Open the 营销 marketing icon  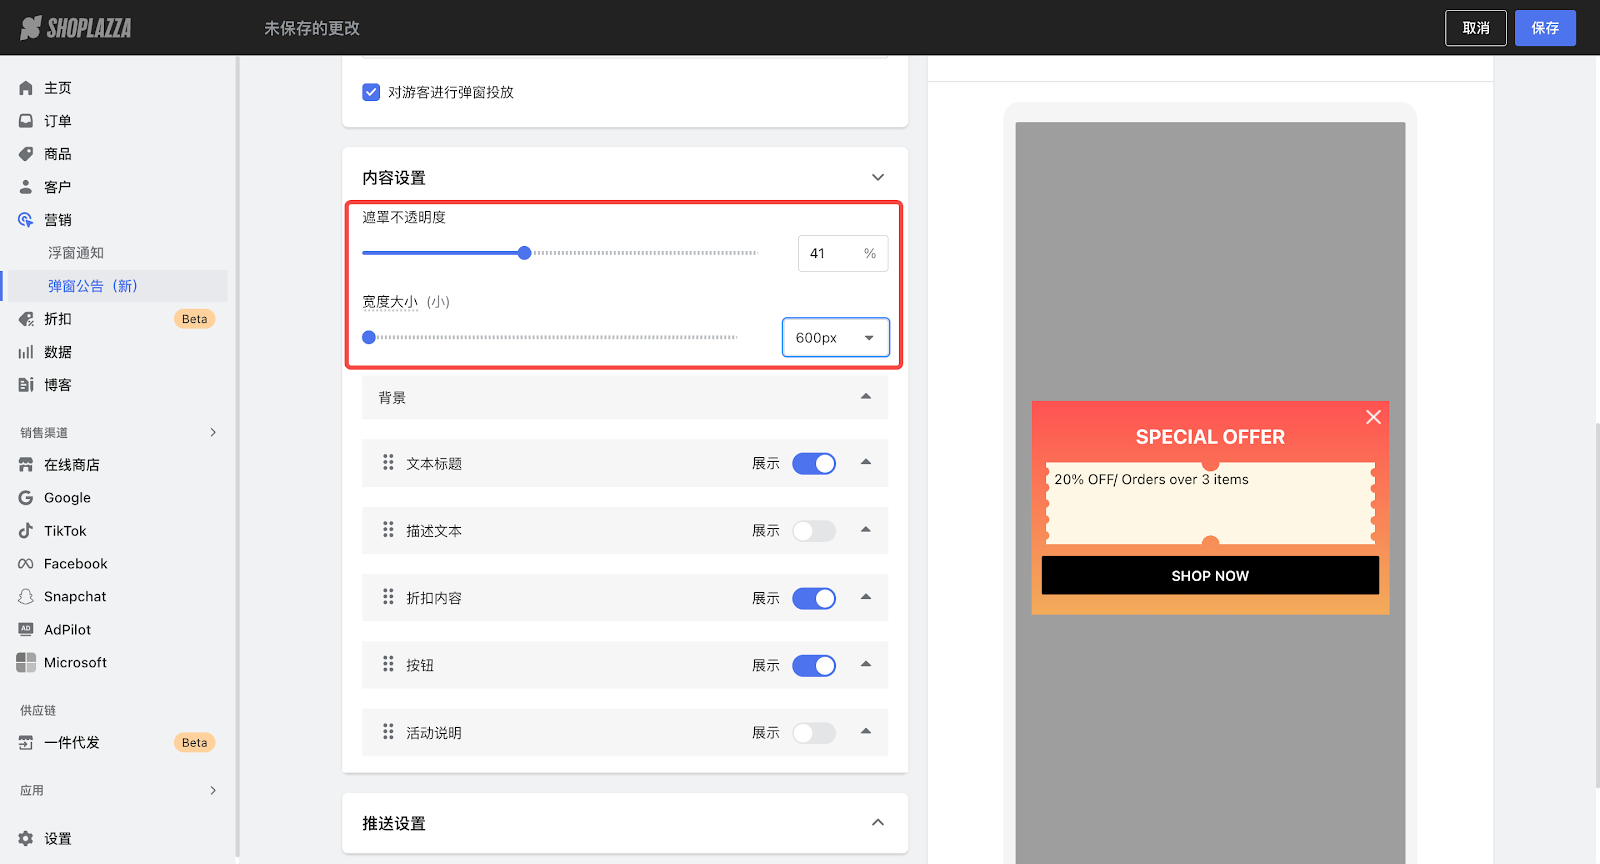point(26,220)
